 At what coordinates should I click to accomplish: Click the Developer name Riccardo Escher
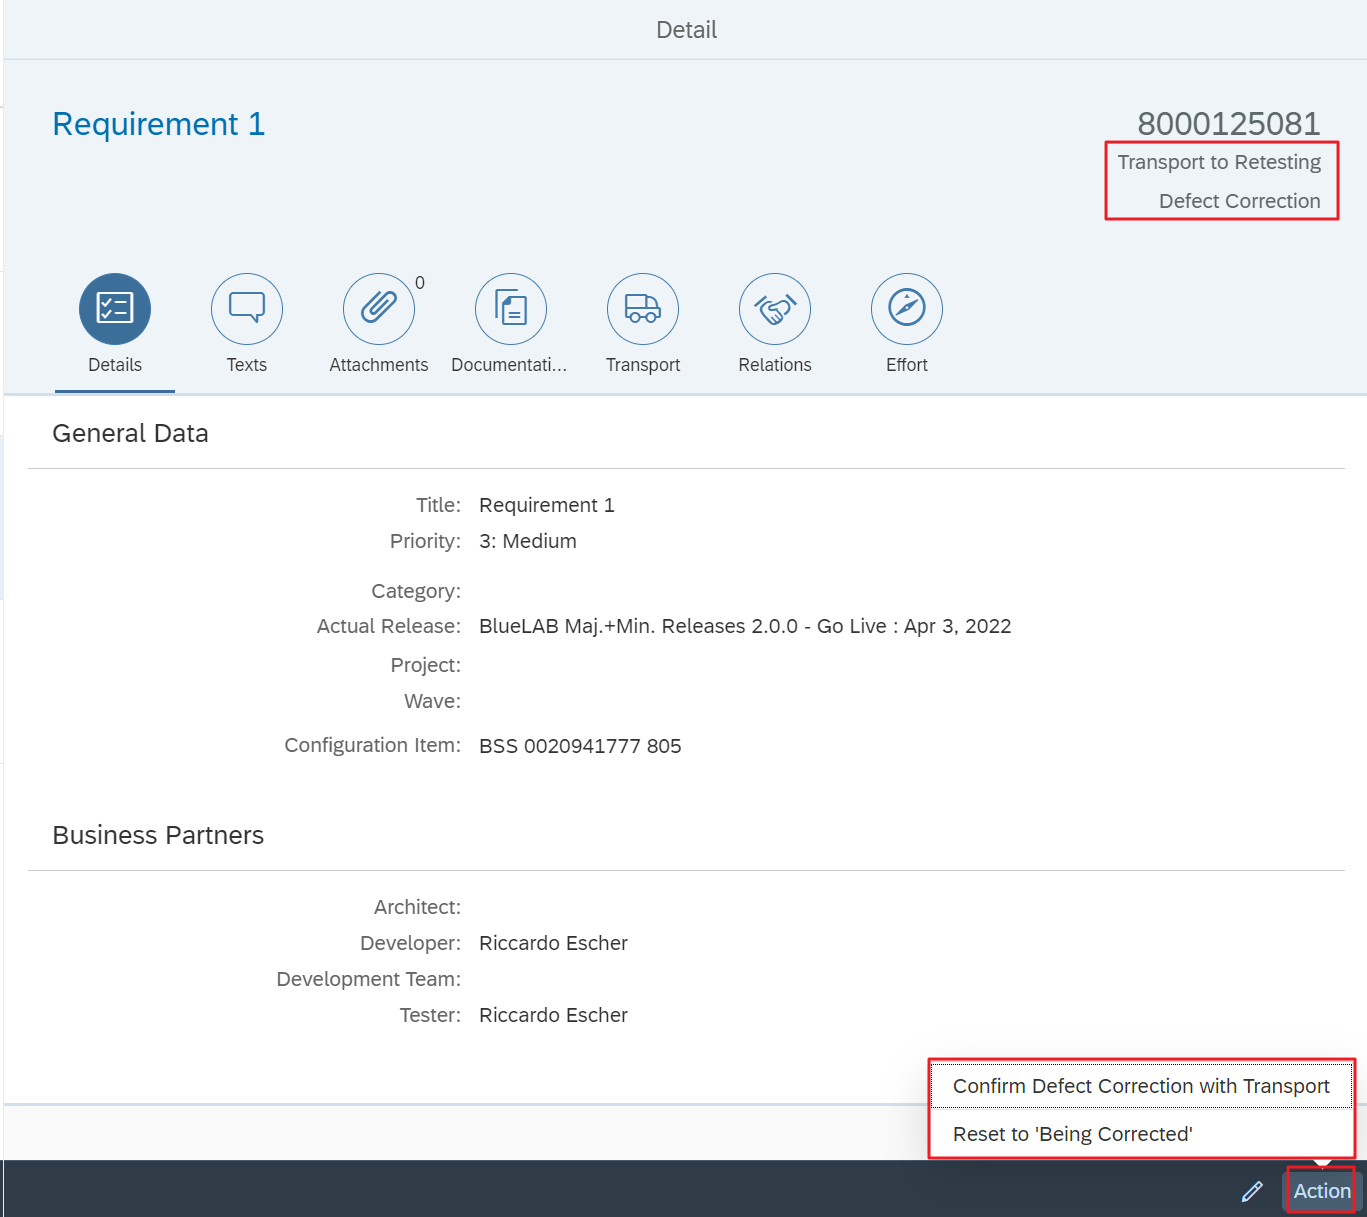pos(553,943)
